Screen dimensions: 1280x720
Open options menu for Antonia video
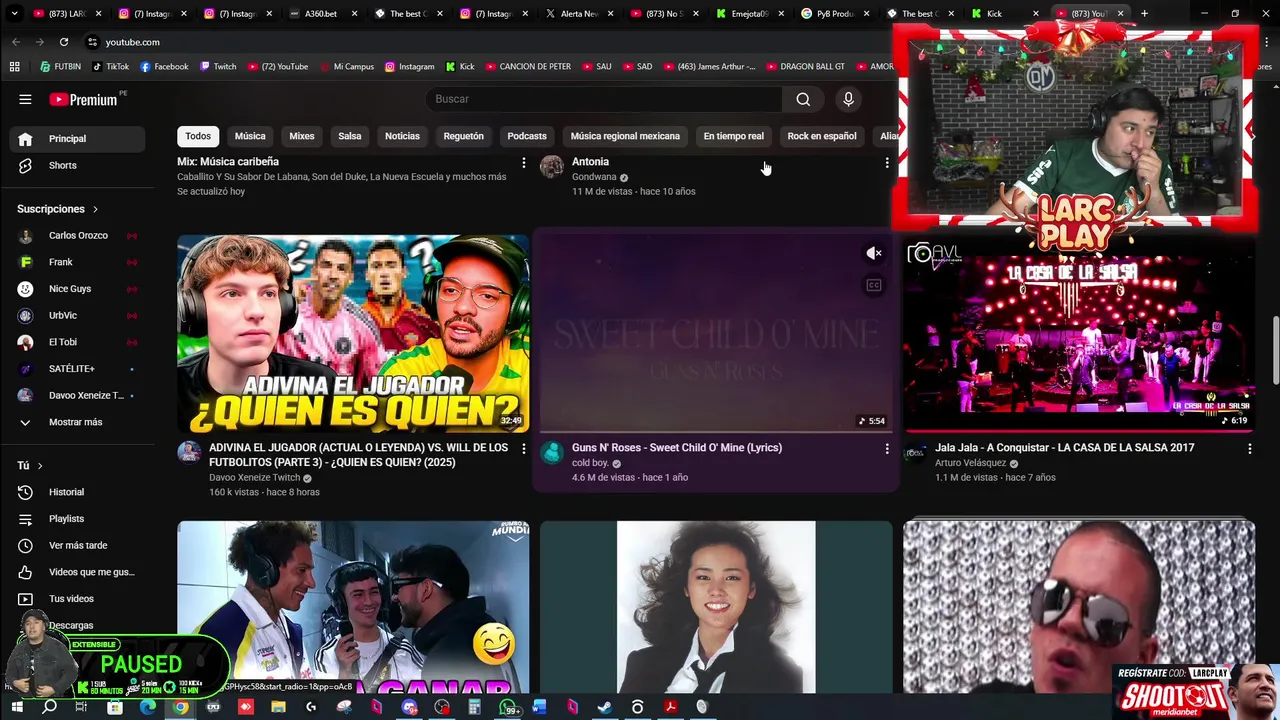[886, 162]
